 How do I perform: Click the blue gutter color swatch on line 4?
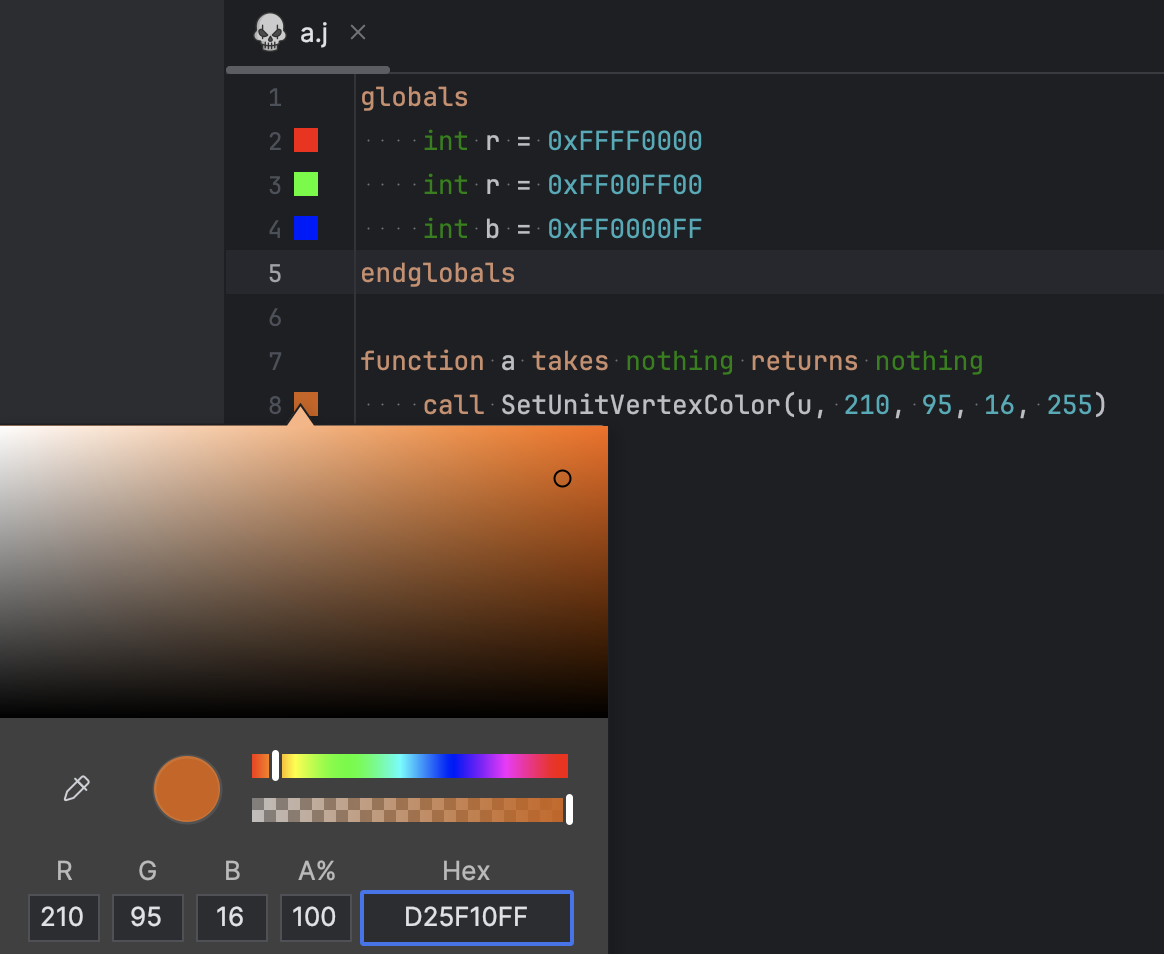point(306,229)
